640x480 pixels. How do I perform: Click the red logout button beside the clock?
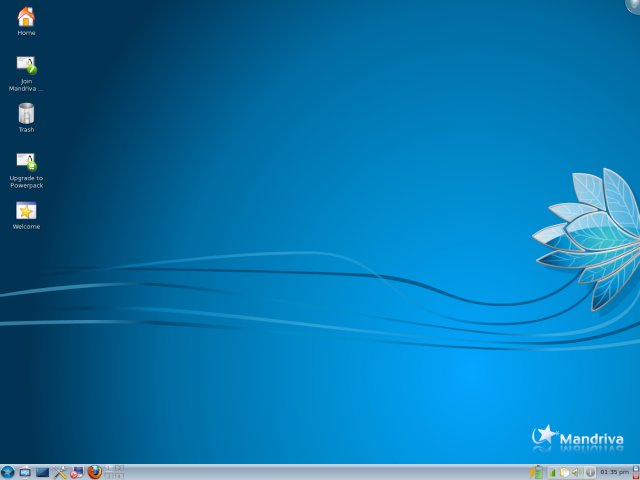[x=636, y=476]
